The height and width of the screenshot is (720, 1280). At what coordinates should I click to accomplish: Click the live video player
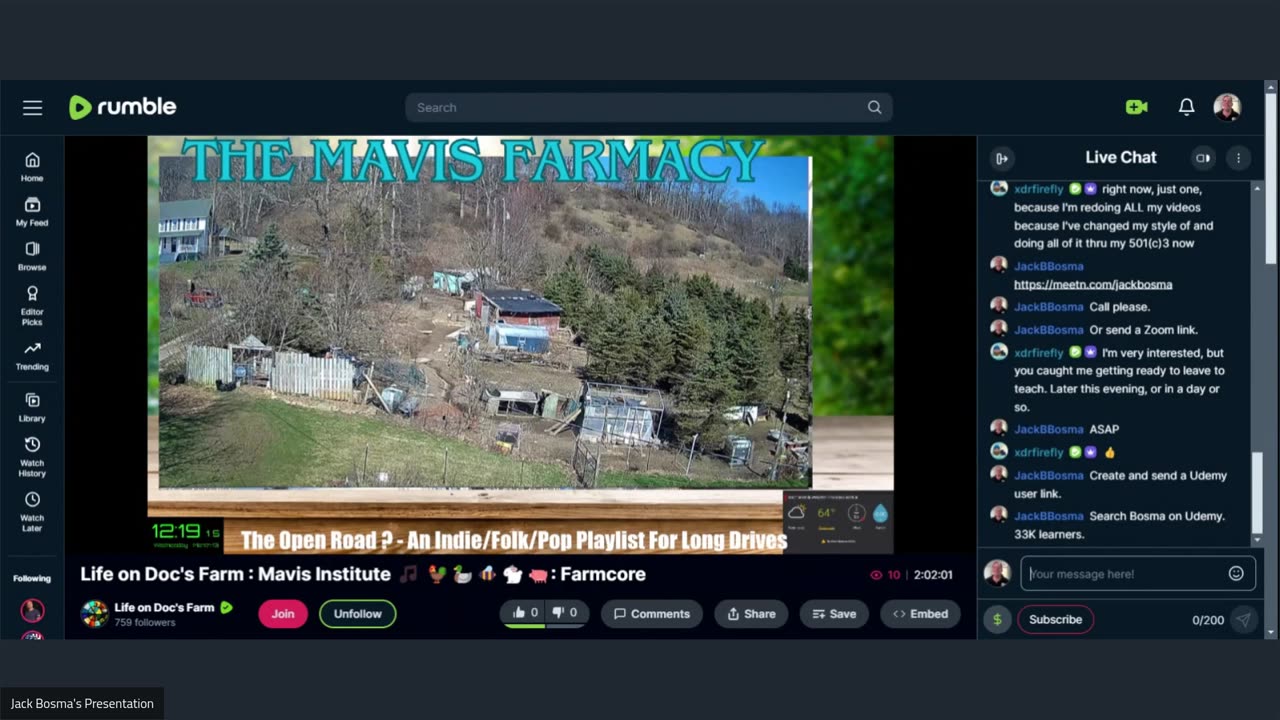coord(520,345)
